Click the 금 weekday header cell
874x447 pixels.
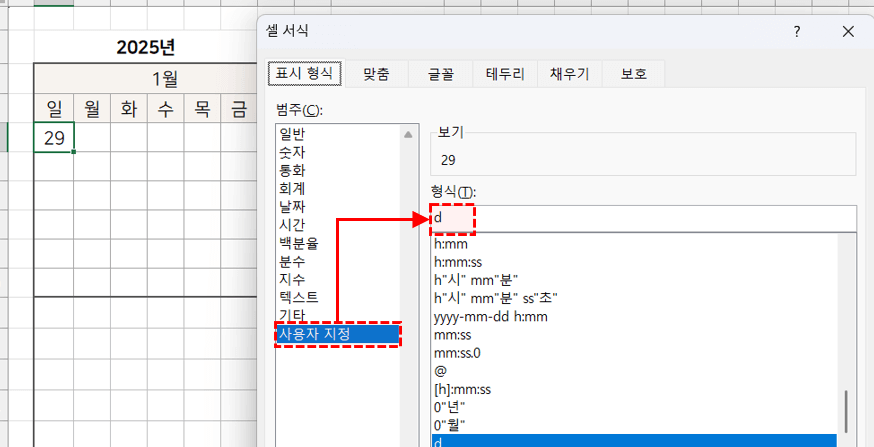point(239,109)
